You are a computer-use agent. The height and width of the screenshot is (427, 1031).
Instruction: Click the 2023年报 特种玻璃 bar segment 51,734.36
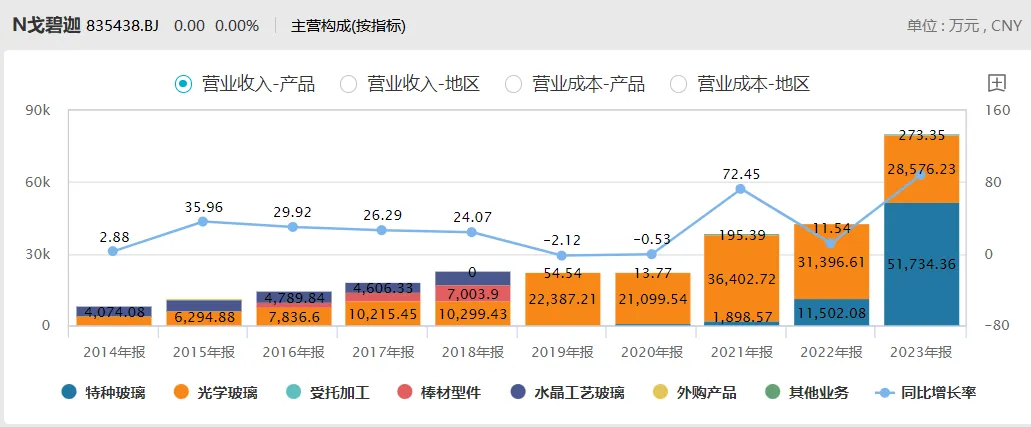[921, 264]
